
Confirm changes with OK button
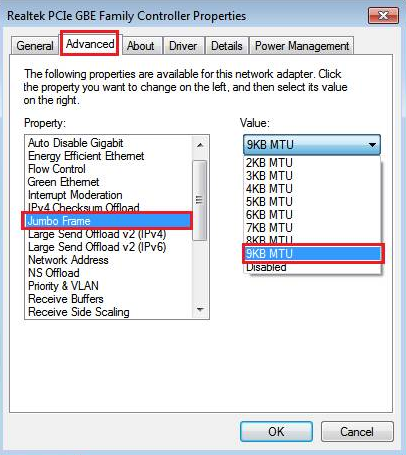coord(276,431)
